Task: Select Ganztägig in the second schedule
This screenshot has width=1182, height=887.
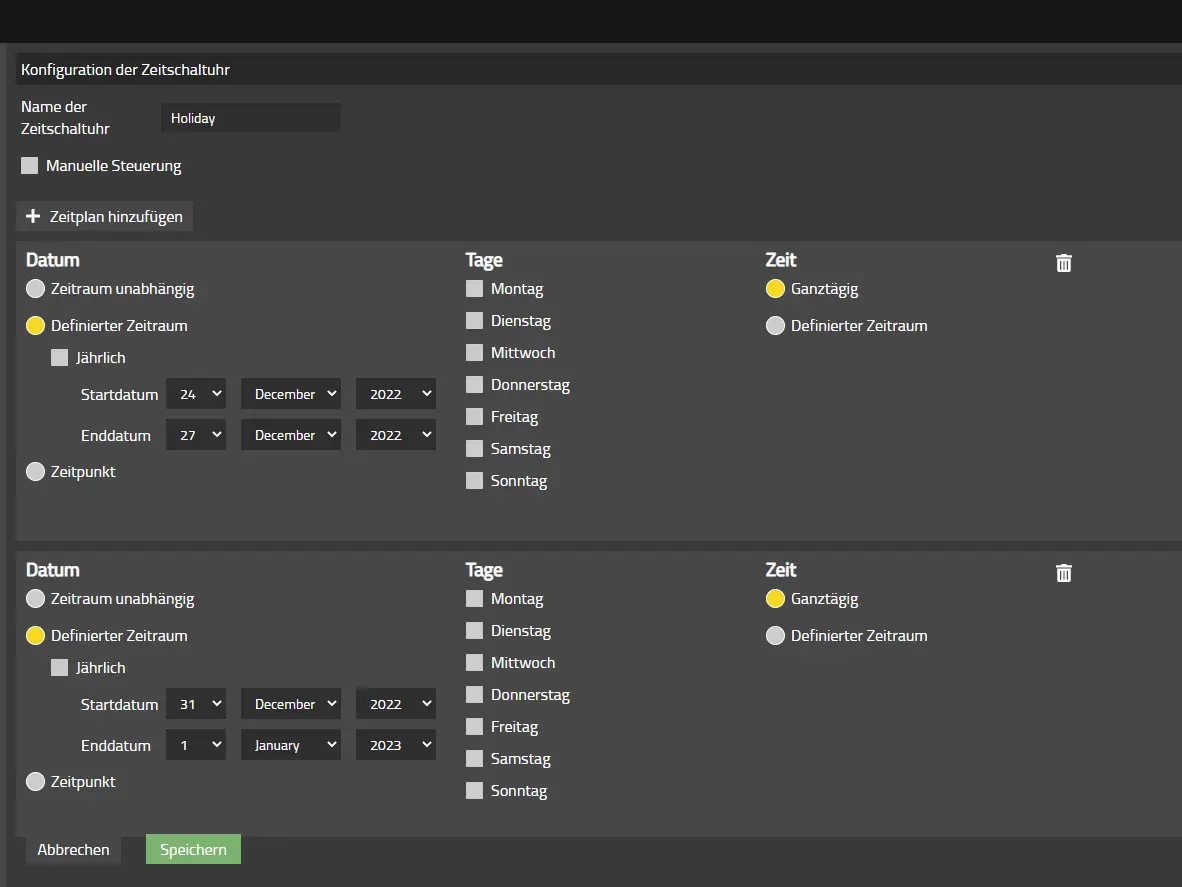Action: (x=775, y=598)
